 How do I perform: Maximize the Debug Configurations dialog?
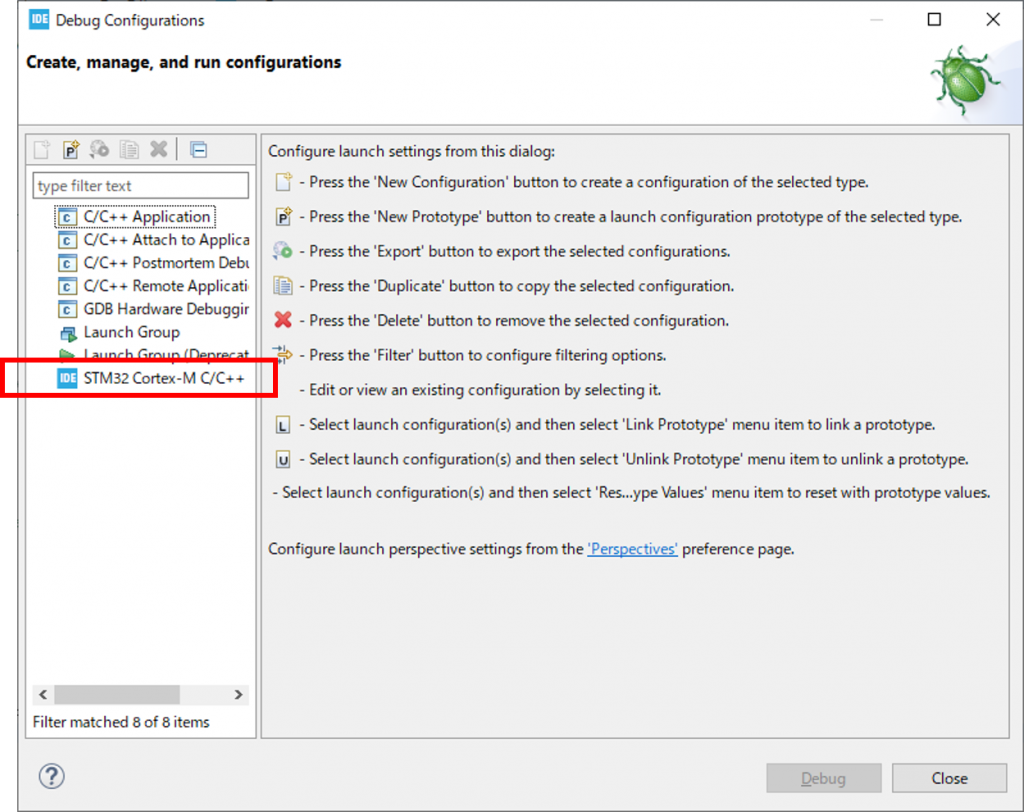tap(935, 20)
